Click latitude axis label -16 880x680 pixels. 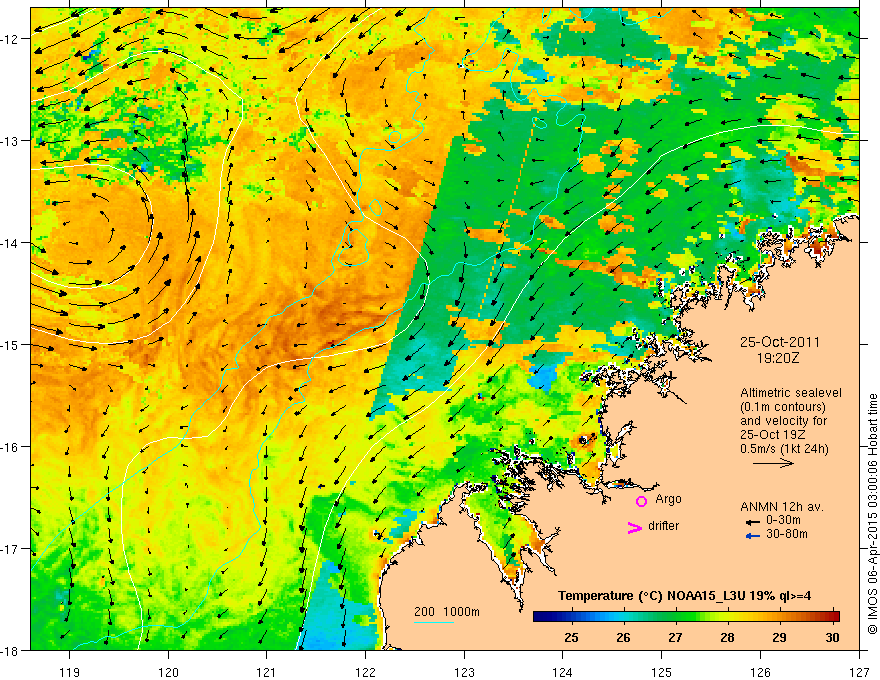click(x=10, y=447)
